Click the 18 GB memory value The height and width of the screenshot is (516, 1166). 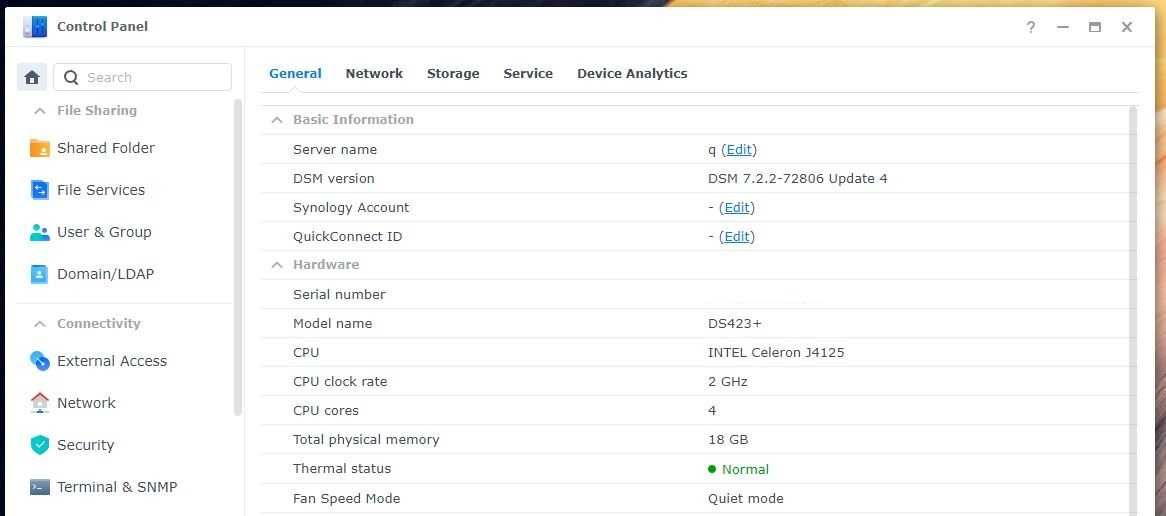pos(728,439)
